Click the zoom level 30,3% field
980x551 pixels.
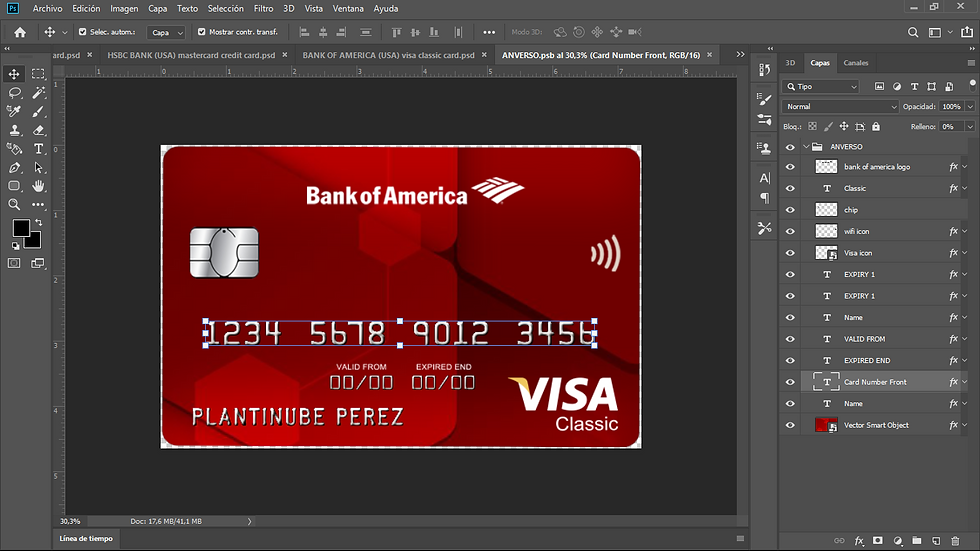pyautogui.click(x=71, y=521)
